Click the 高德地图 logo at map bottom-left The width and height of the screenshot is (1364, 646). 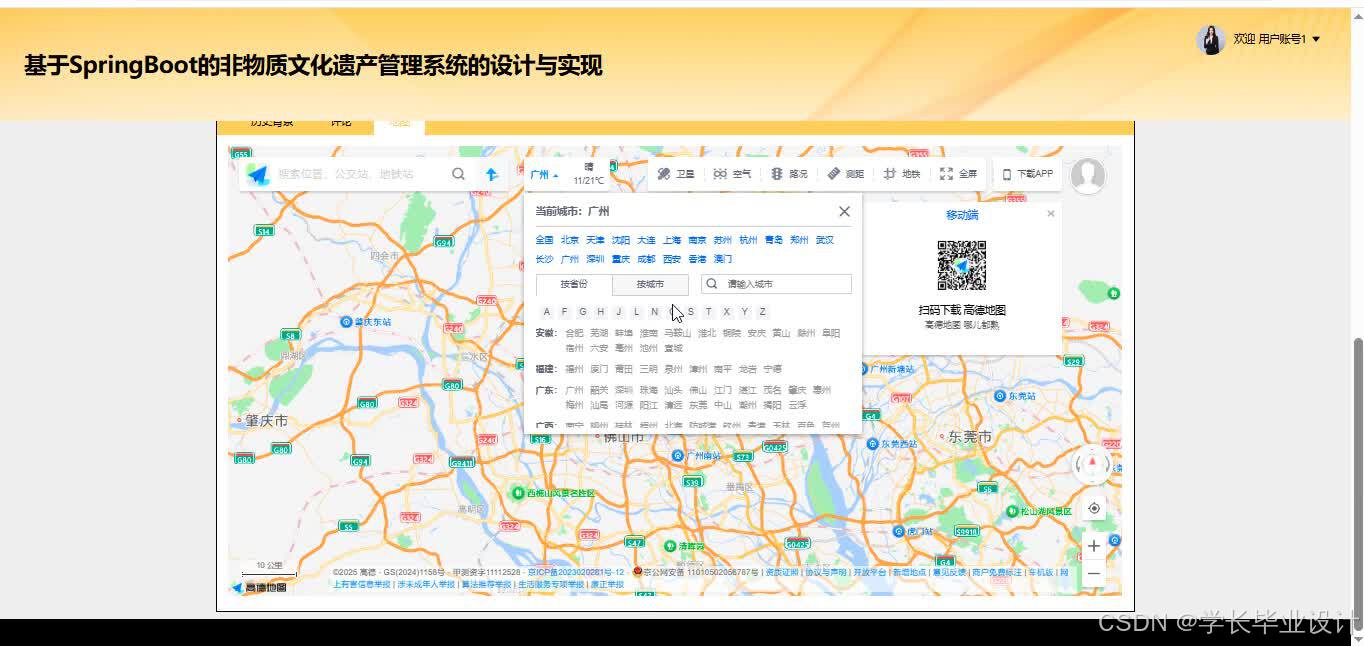click(260, 587)
